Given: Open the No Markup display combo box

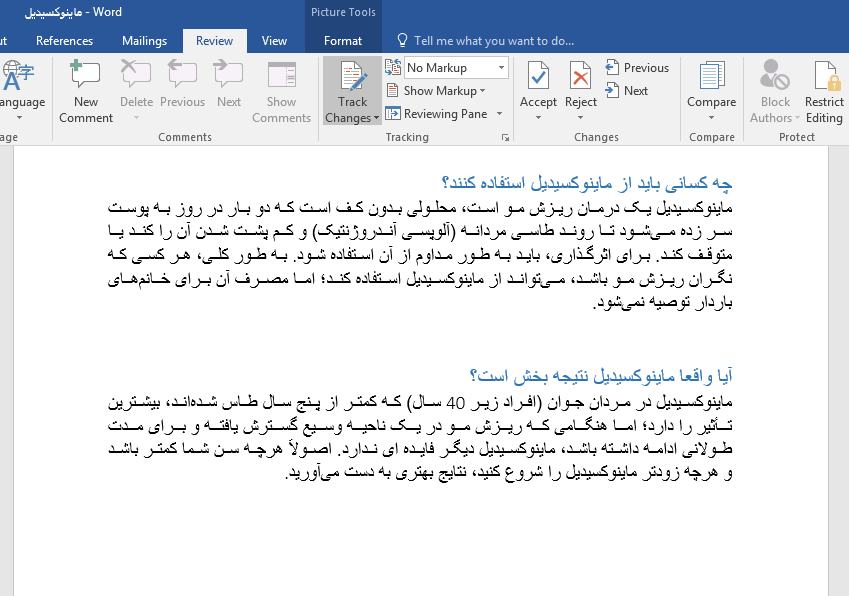Looking at the screenshot, I should 456,68.
